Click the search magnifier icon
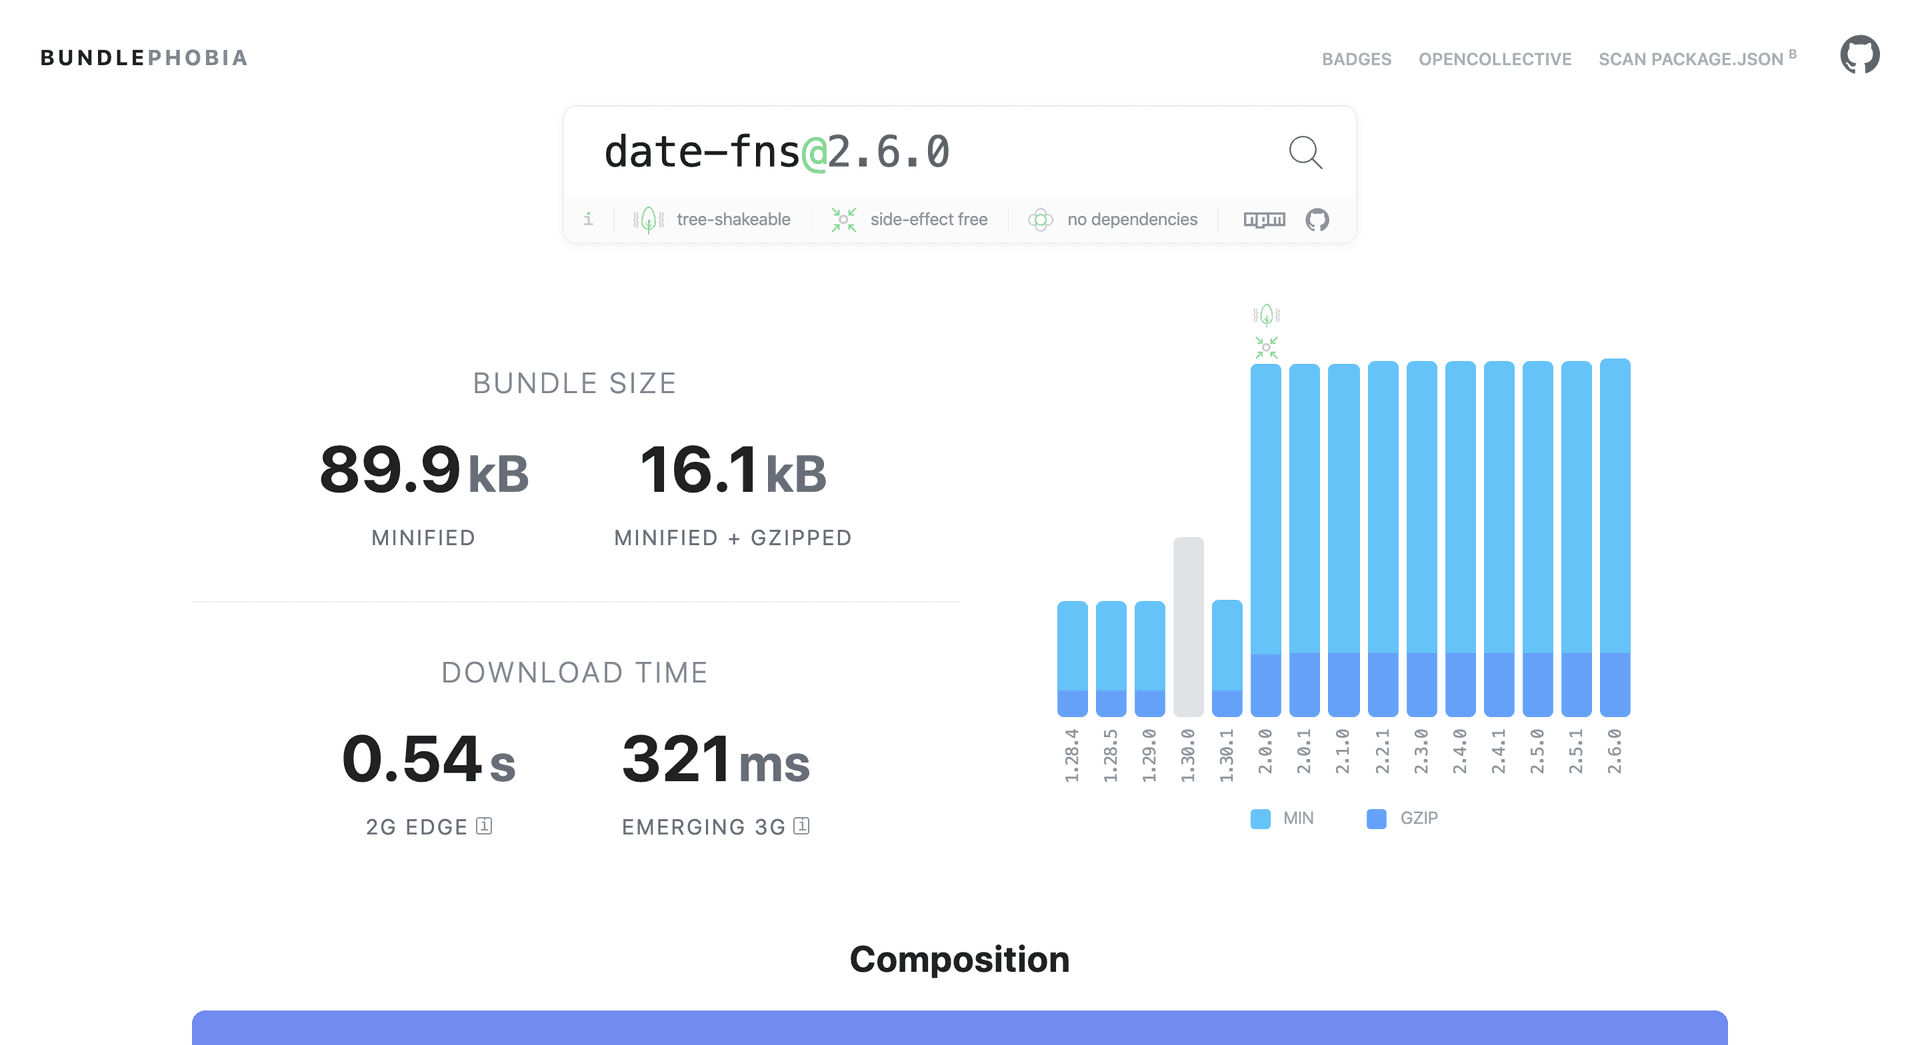Viewport: 1920px width, 1045px height. click(x=1305, y=152)
